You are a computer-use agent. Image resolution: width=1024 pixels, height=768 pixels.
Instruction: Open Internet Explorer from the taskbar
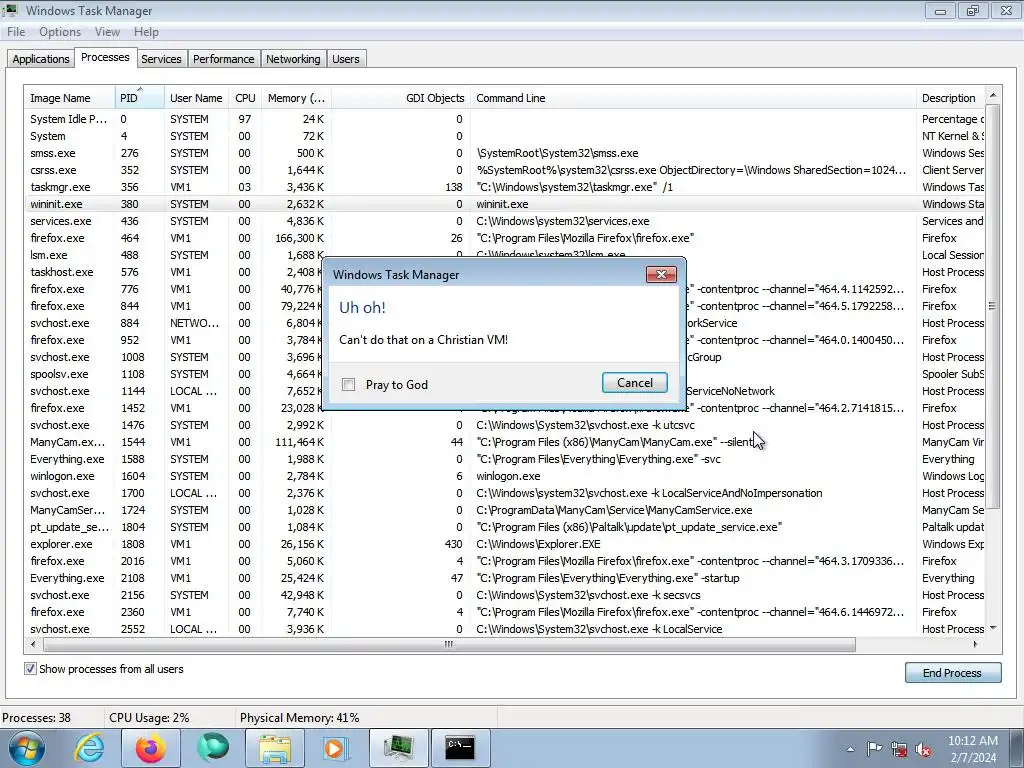[89, 748]
